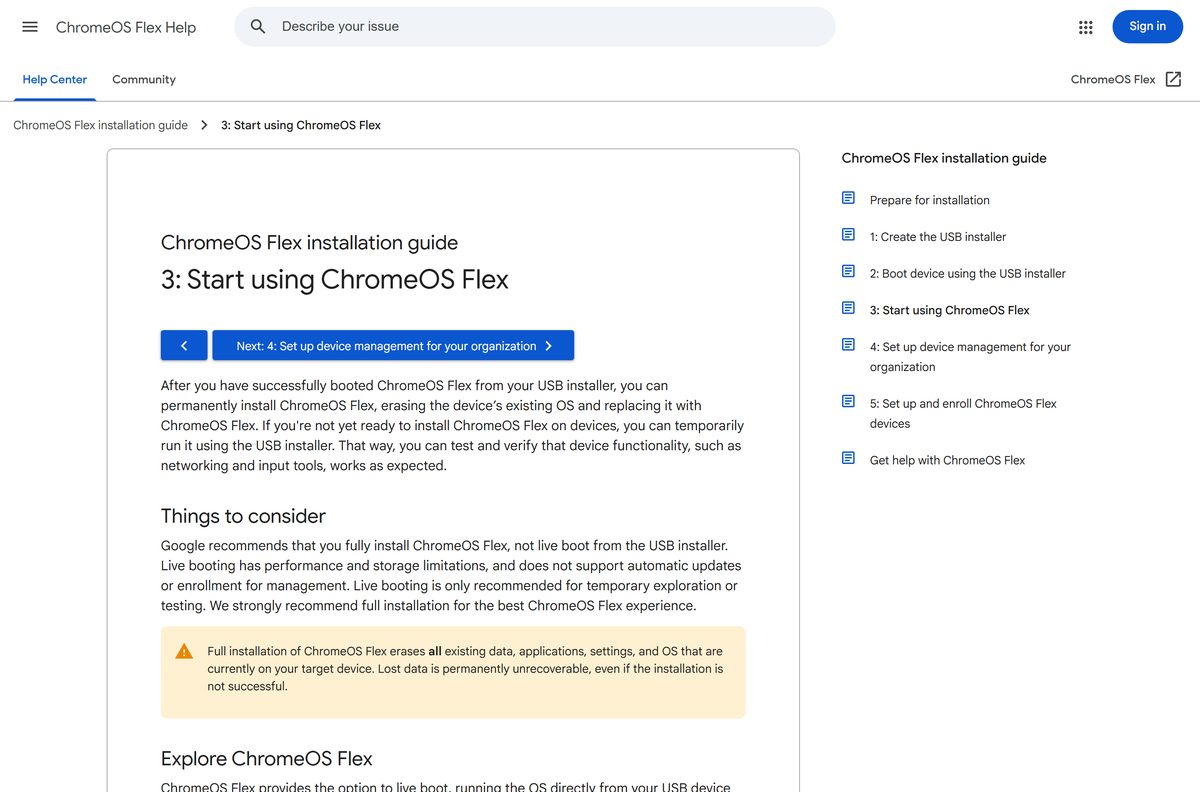Viewport: 1200px width, 792px height.
Task: Open 5: Set up and enroll ChromeOS Flex devices
Action: (x=963, y=413)
